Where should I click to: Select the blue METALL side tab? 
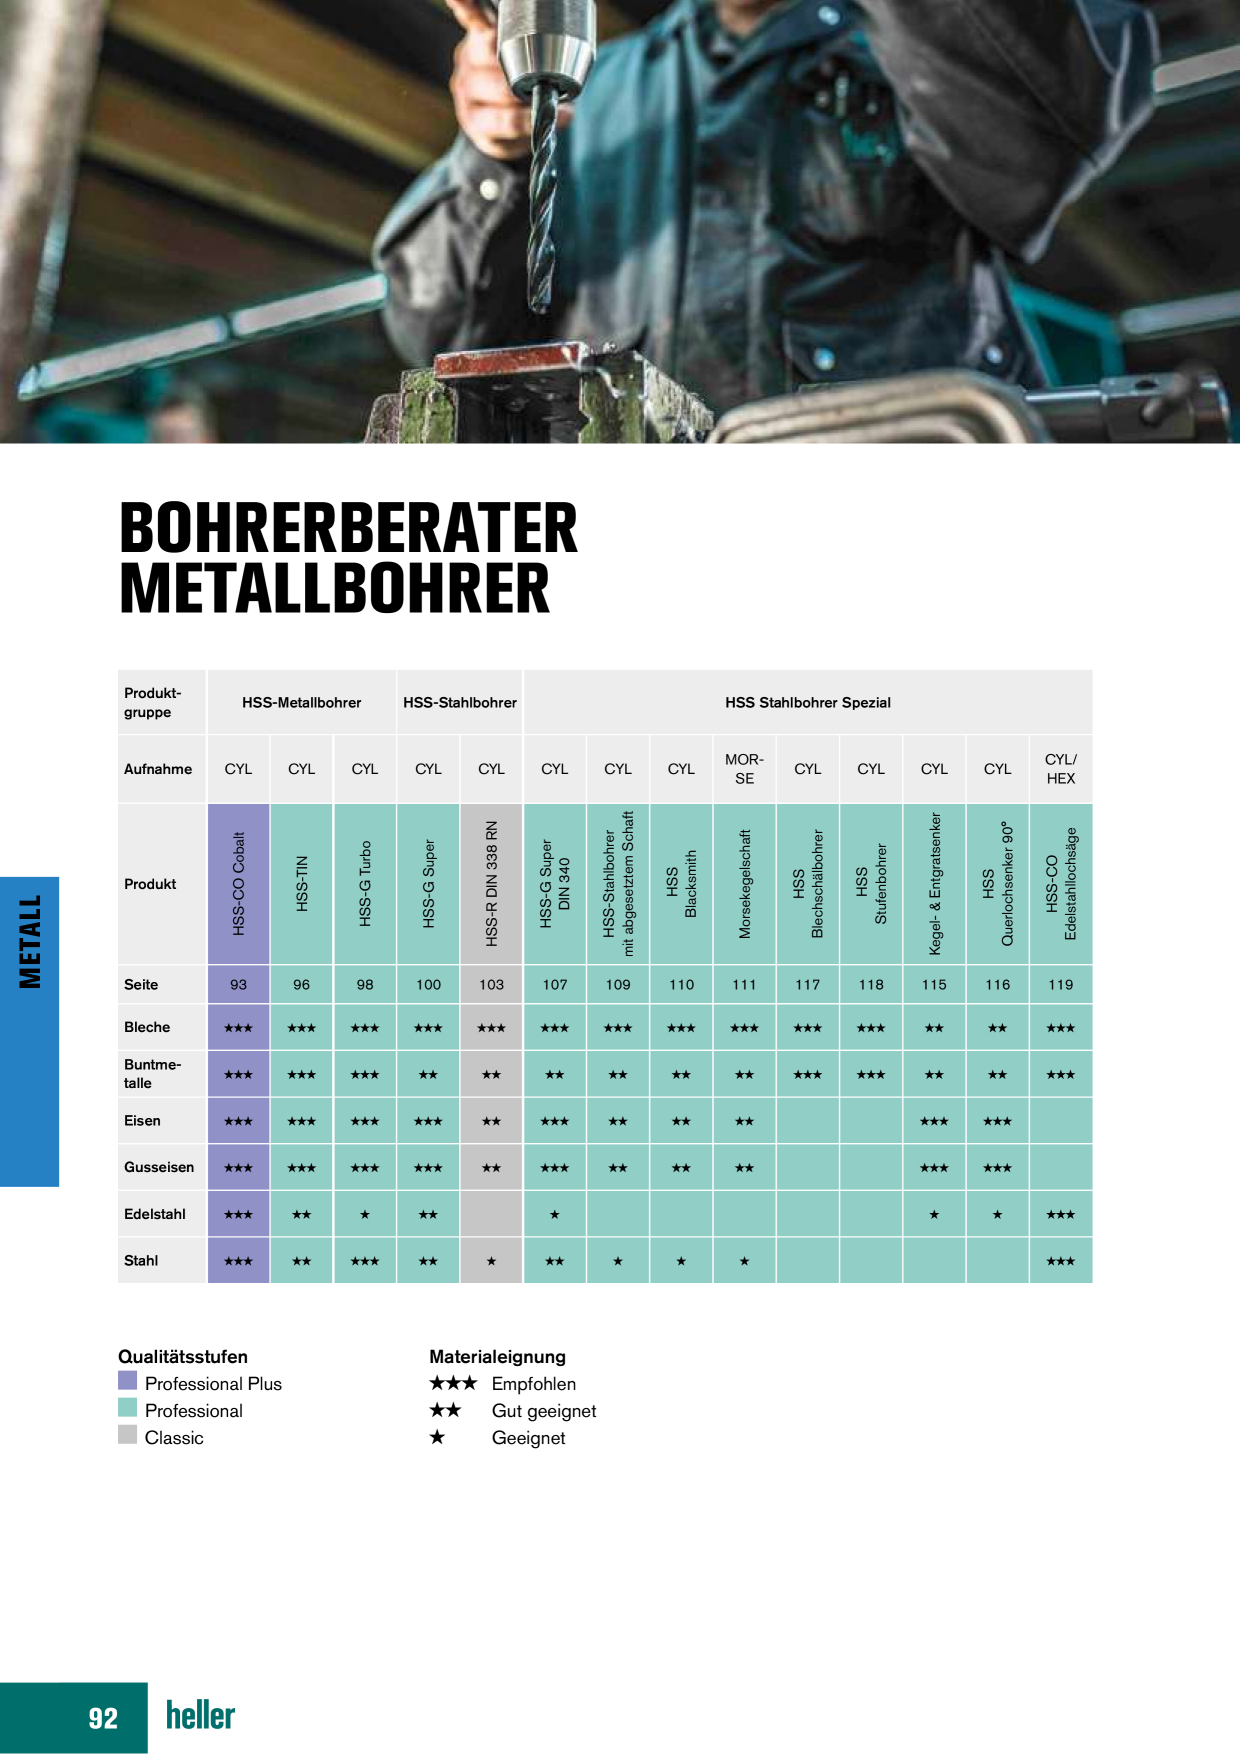[x=30, y=1031]
